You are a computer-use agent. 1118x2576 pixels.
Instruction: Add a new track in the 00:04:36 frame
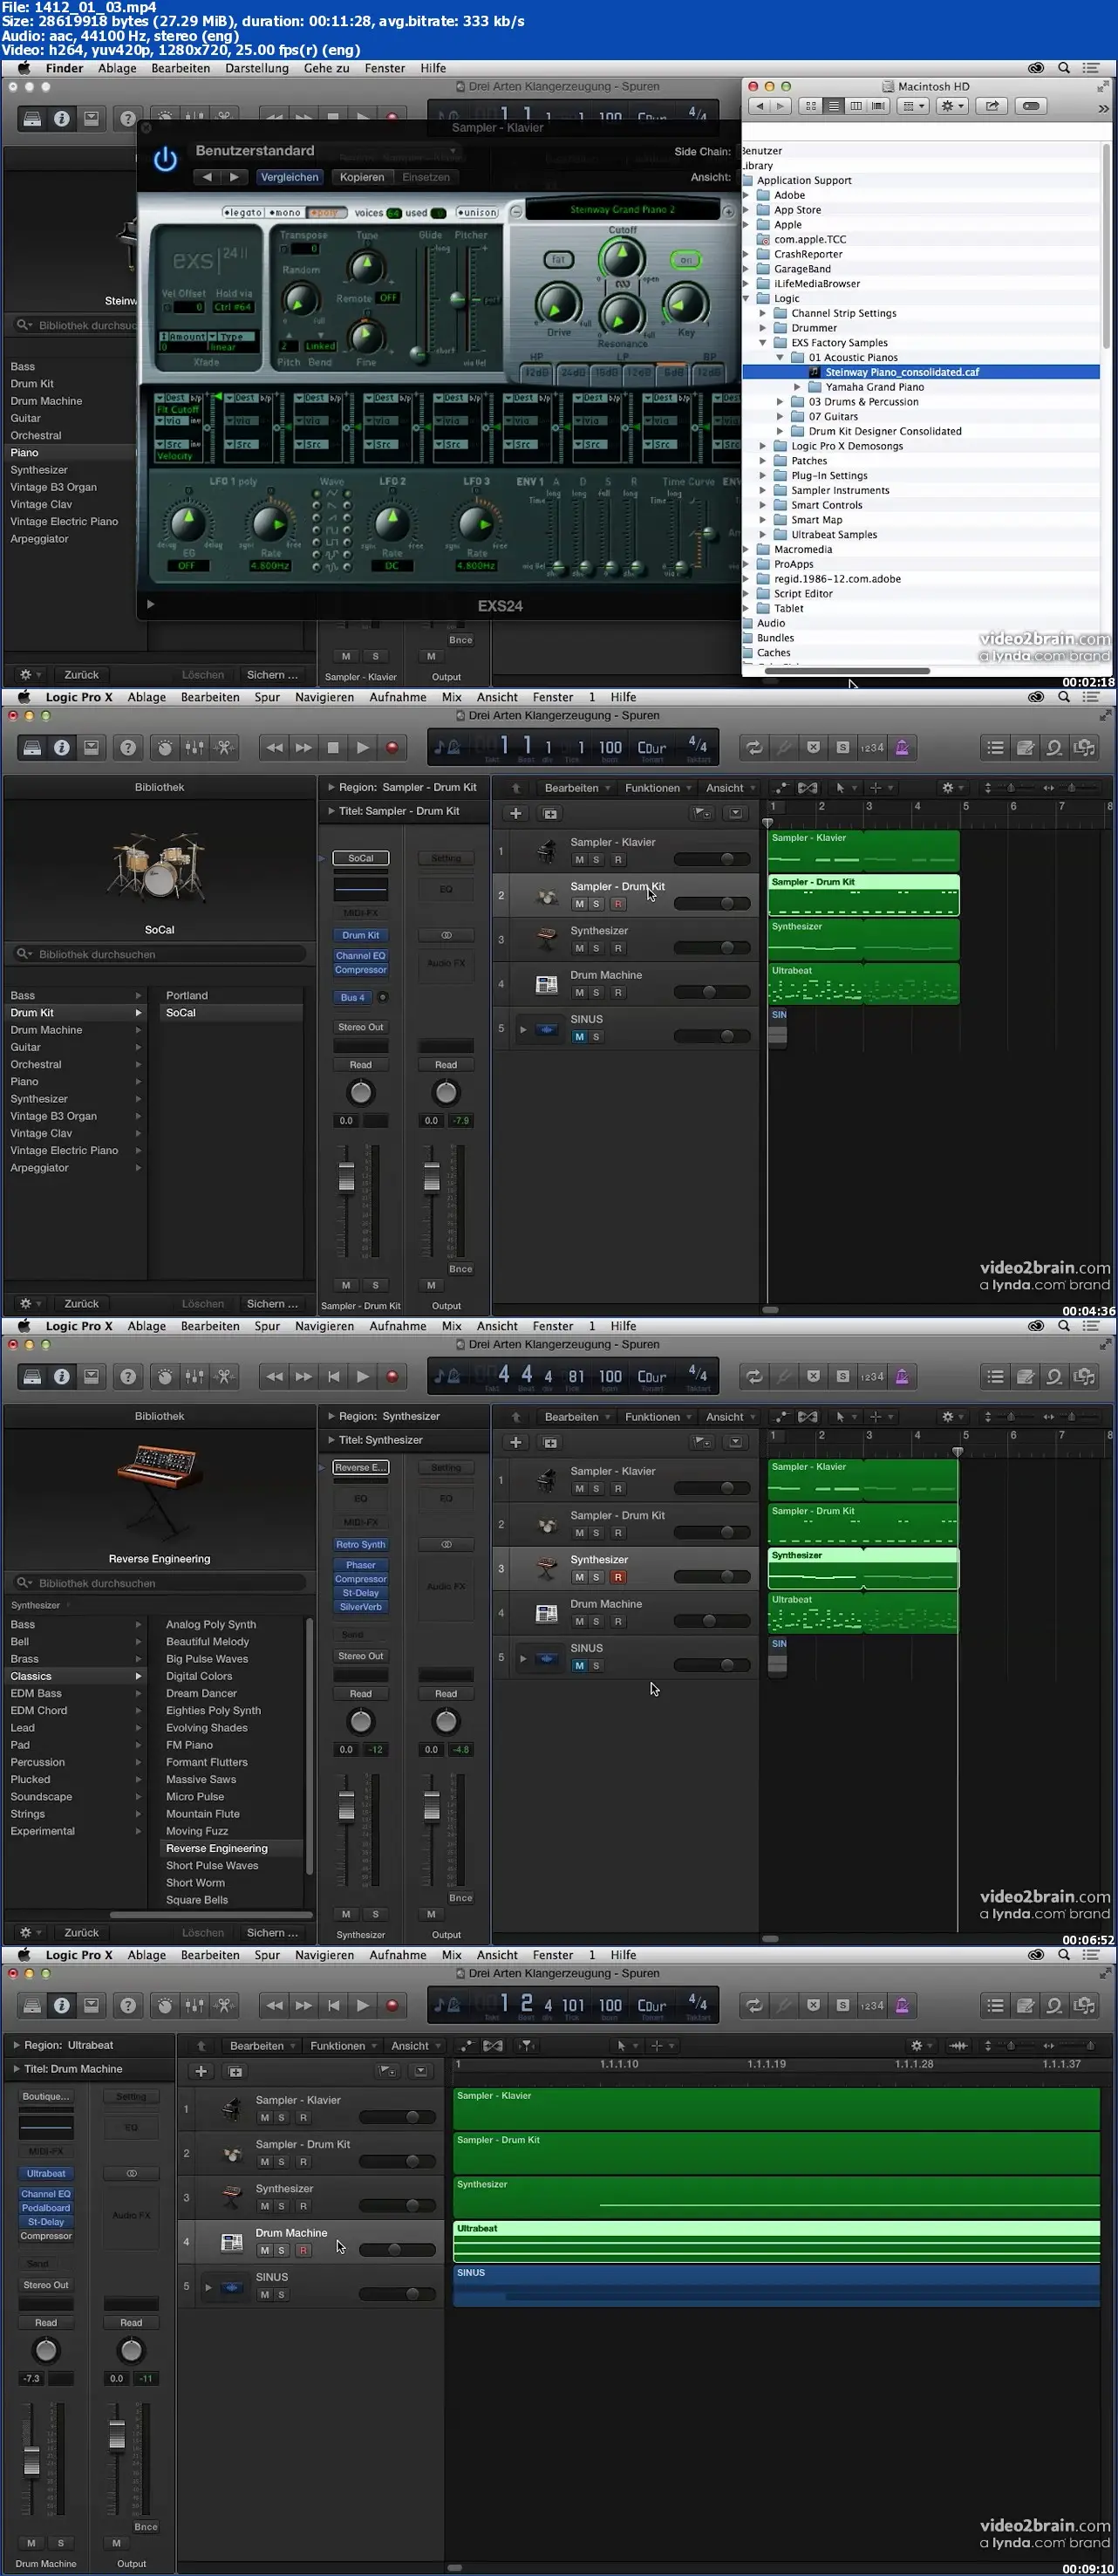[516, 813]
